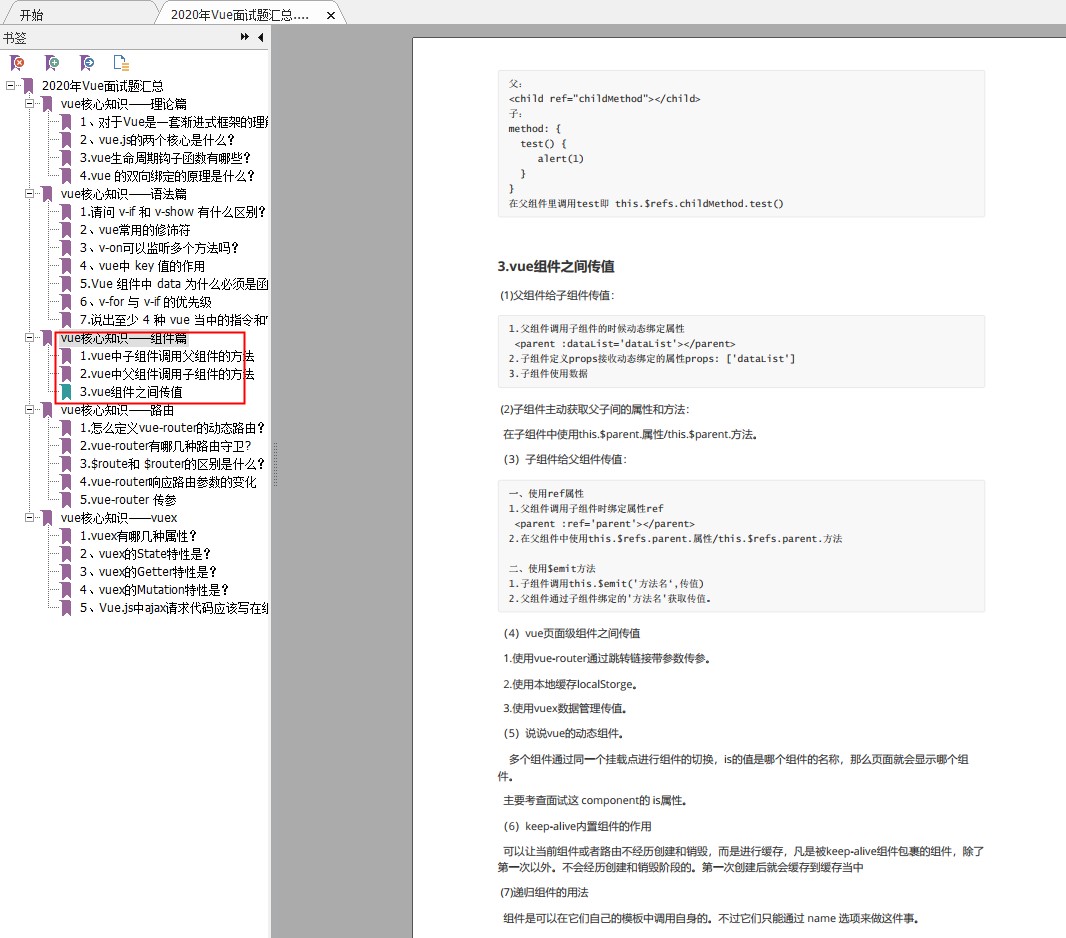The width and height of the screenshot is (1066, 938).
Task: Click the text (4) vue页面级组件之间传值
Action: pyautogui.click(x=572, y=633)
